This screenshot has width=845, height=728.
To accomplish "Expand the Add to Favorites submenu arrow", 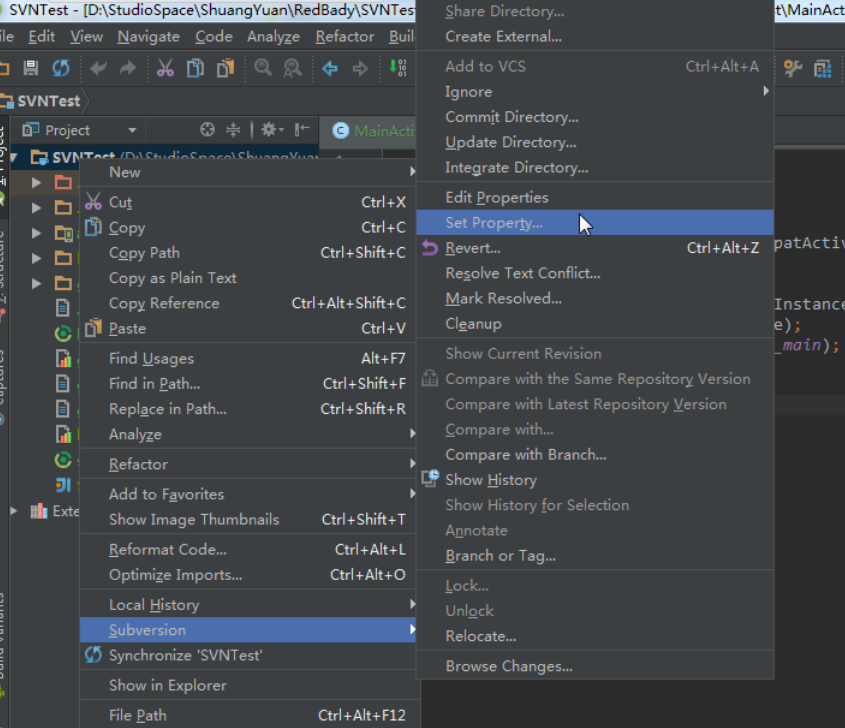I will coord(412,493).
